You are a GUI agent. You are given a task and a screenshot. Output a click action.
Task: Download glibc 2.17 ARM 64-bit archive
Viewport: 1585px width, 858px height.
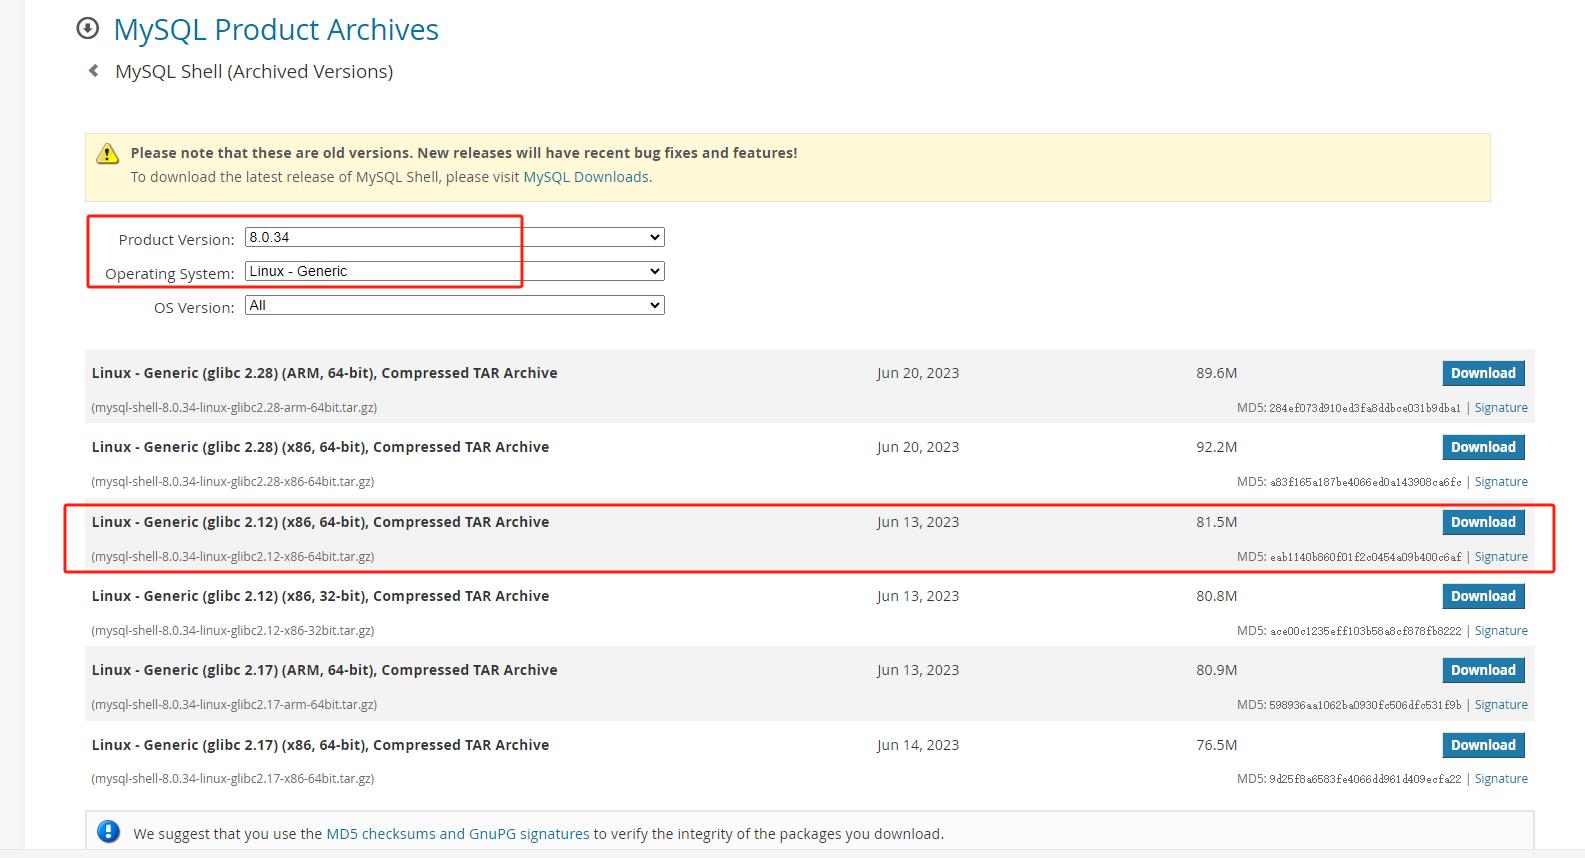pos(1482,670)
